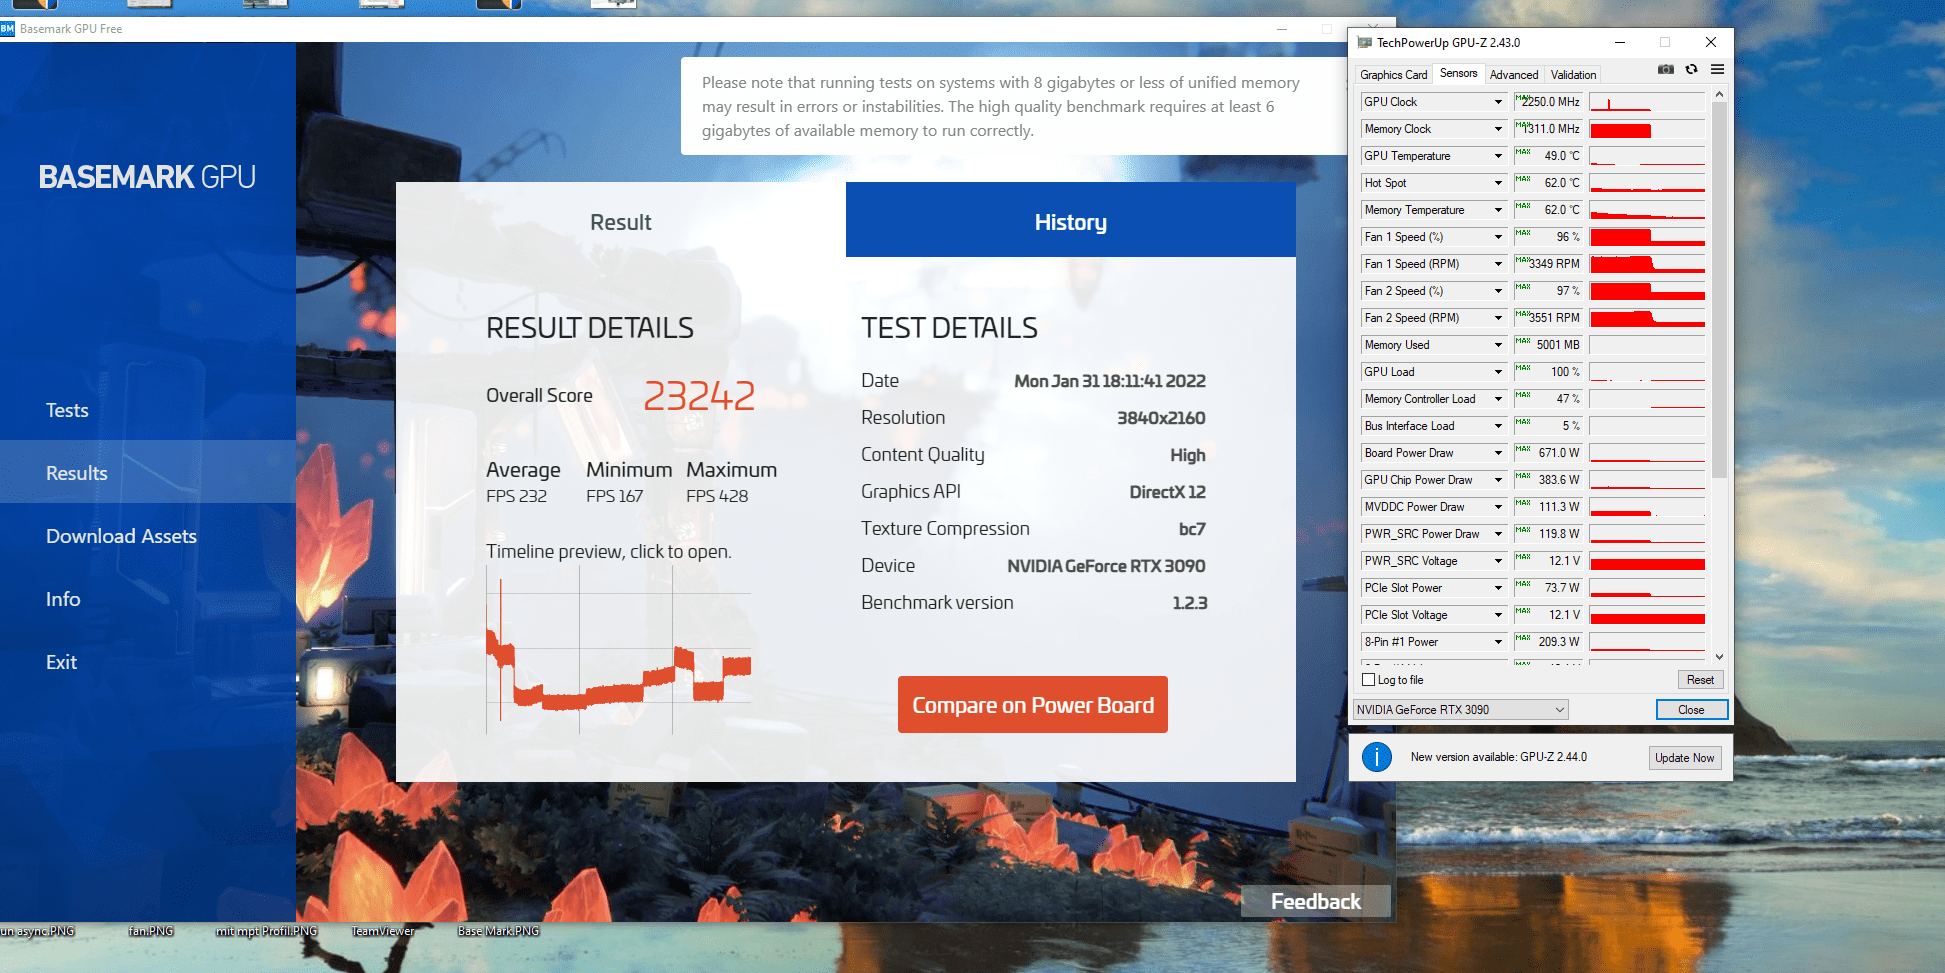Image resolution: width=1945 pixels, height=973 pixels.
Task: Click the GPU-Z Close button
Action: point(1691,710)
